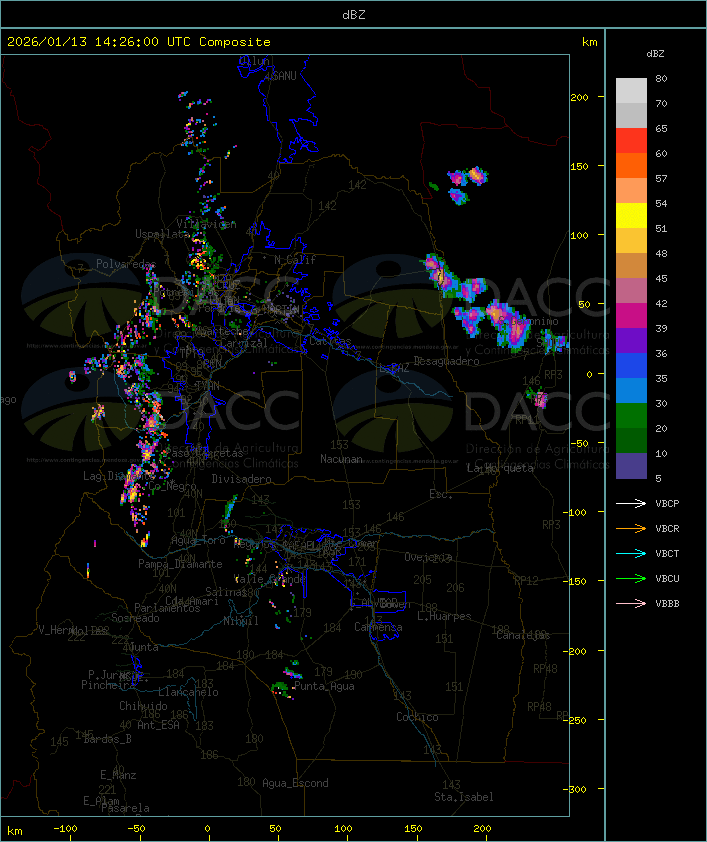Click the Desaguadero map label
The width and height of the screenshot is (707, 842).
[x=447, y=361]
